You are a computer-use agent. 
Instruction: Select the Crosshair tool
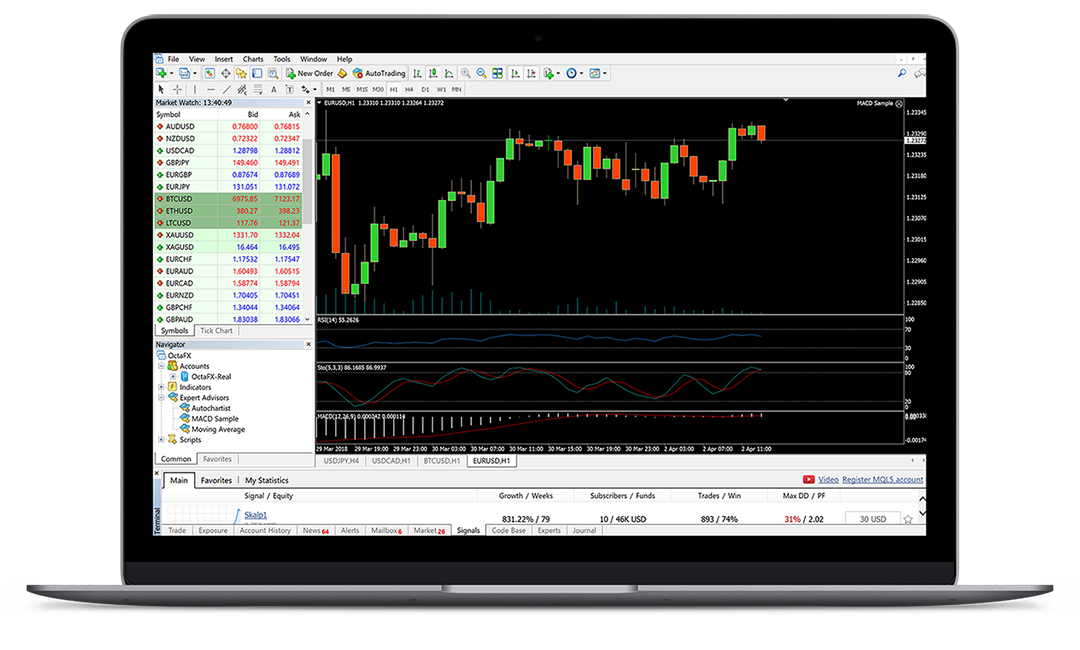[177, 90]
